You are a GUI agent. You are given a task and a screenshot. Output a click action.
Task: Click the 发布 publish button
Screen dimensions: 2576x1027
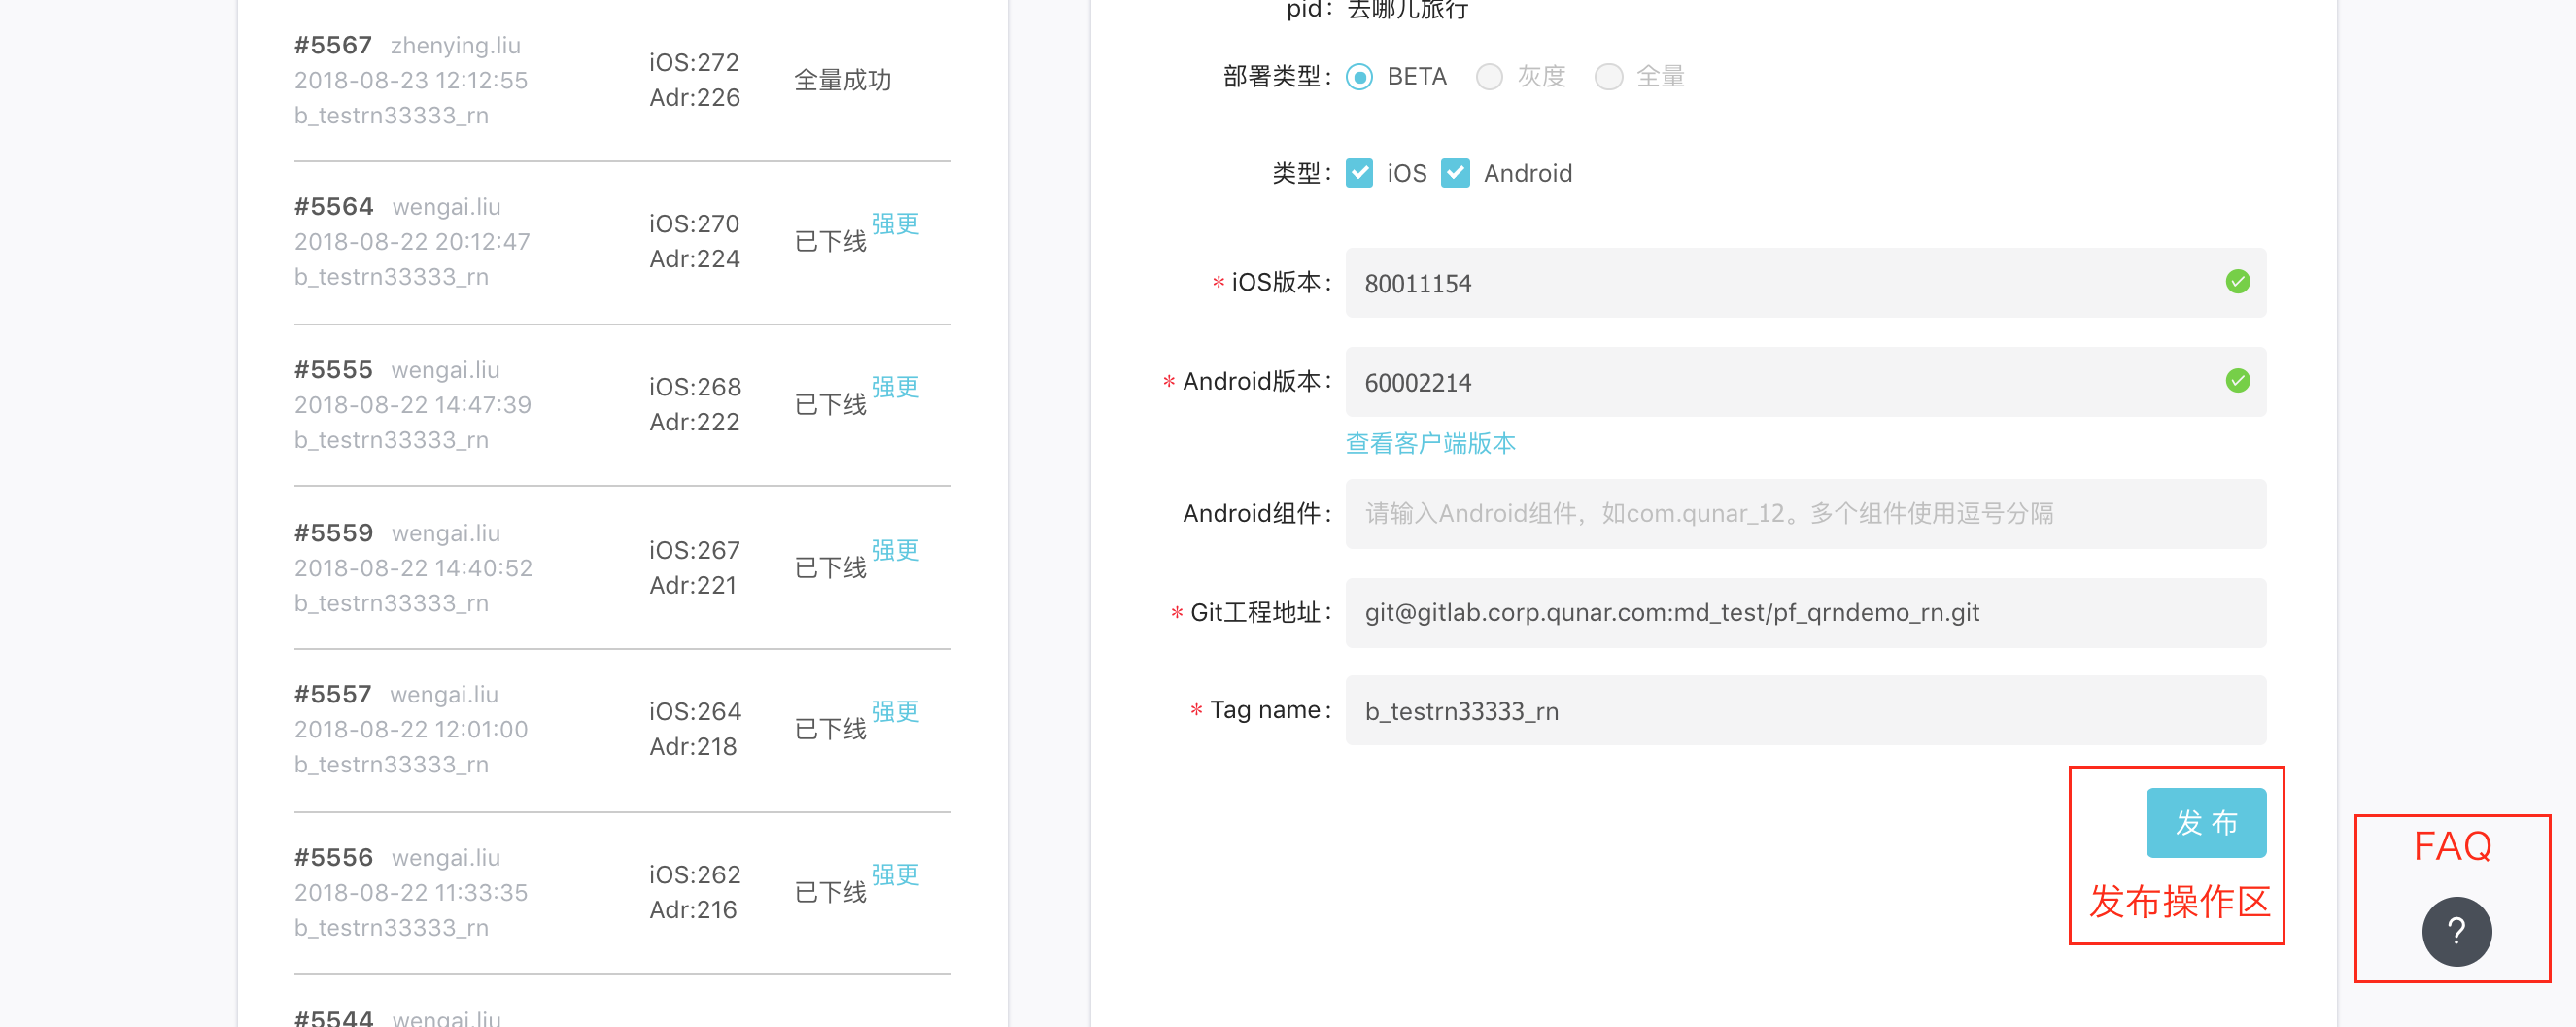click(2205, 822)
